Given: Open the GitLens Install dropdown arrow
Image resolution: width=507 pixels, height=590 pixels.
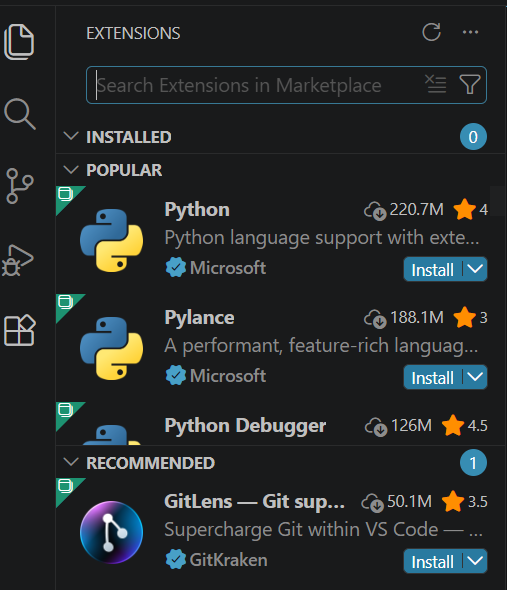Looking at the screenshot, I should (475, 561).
